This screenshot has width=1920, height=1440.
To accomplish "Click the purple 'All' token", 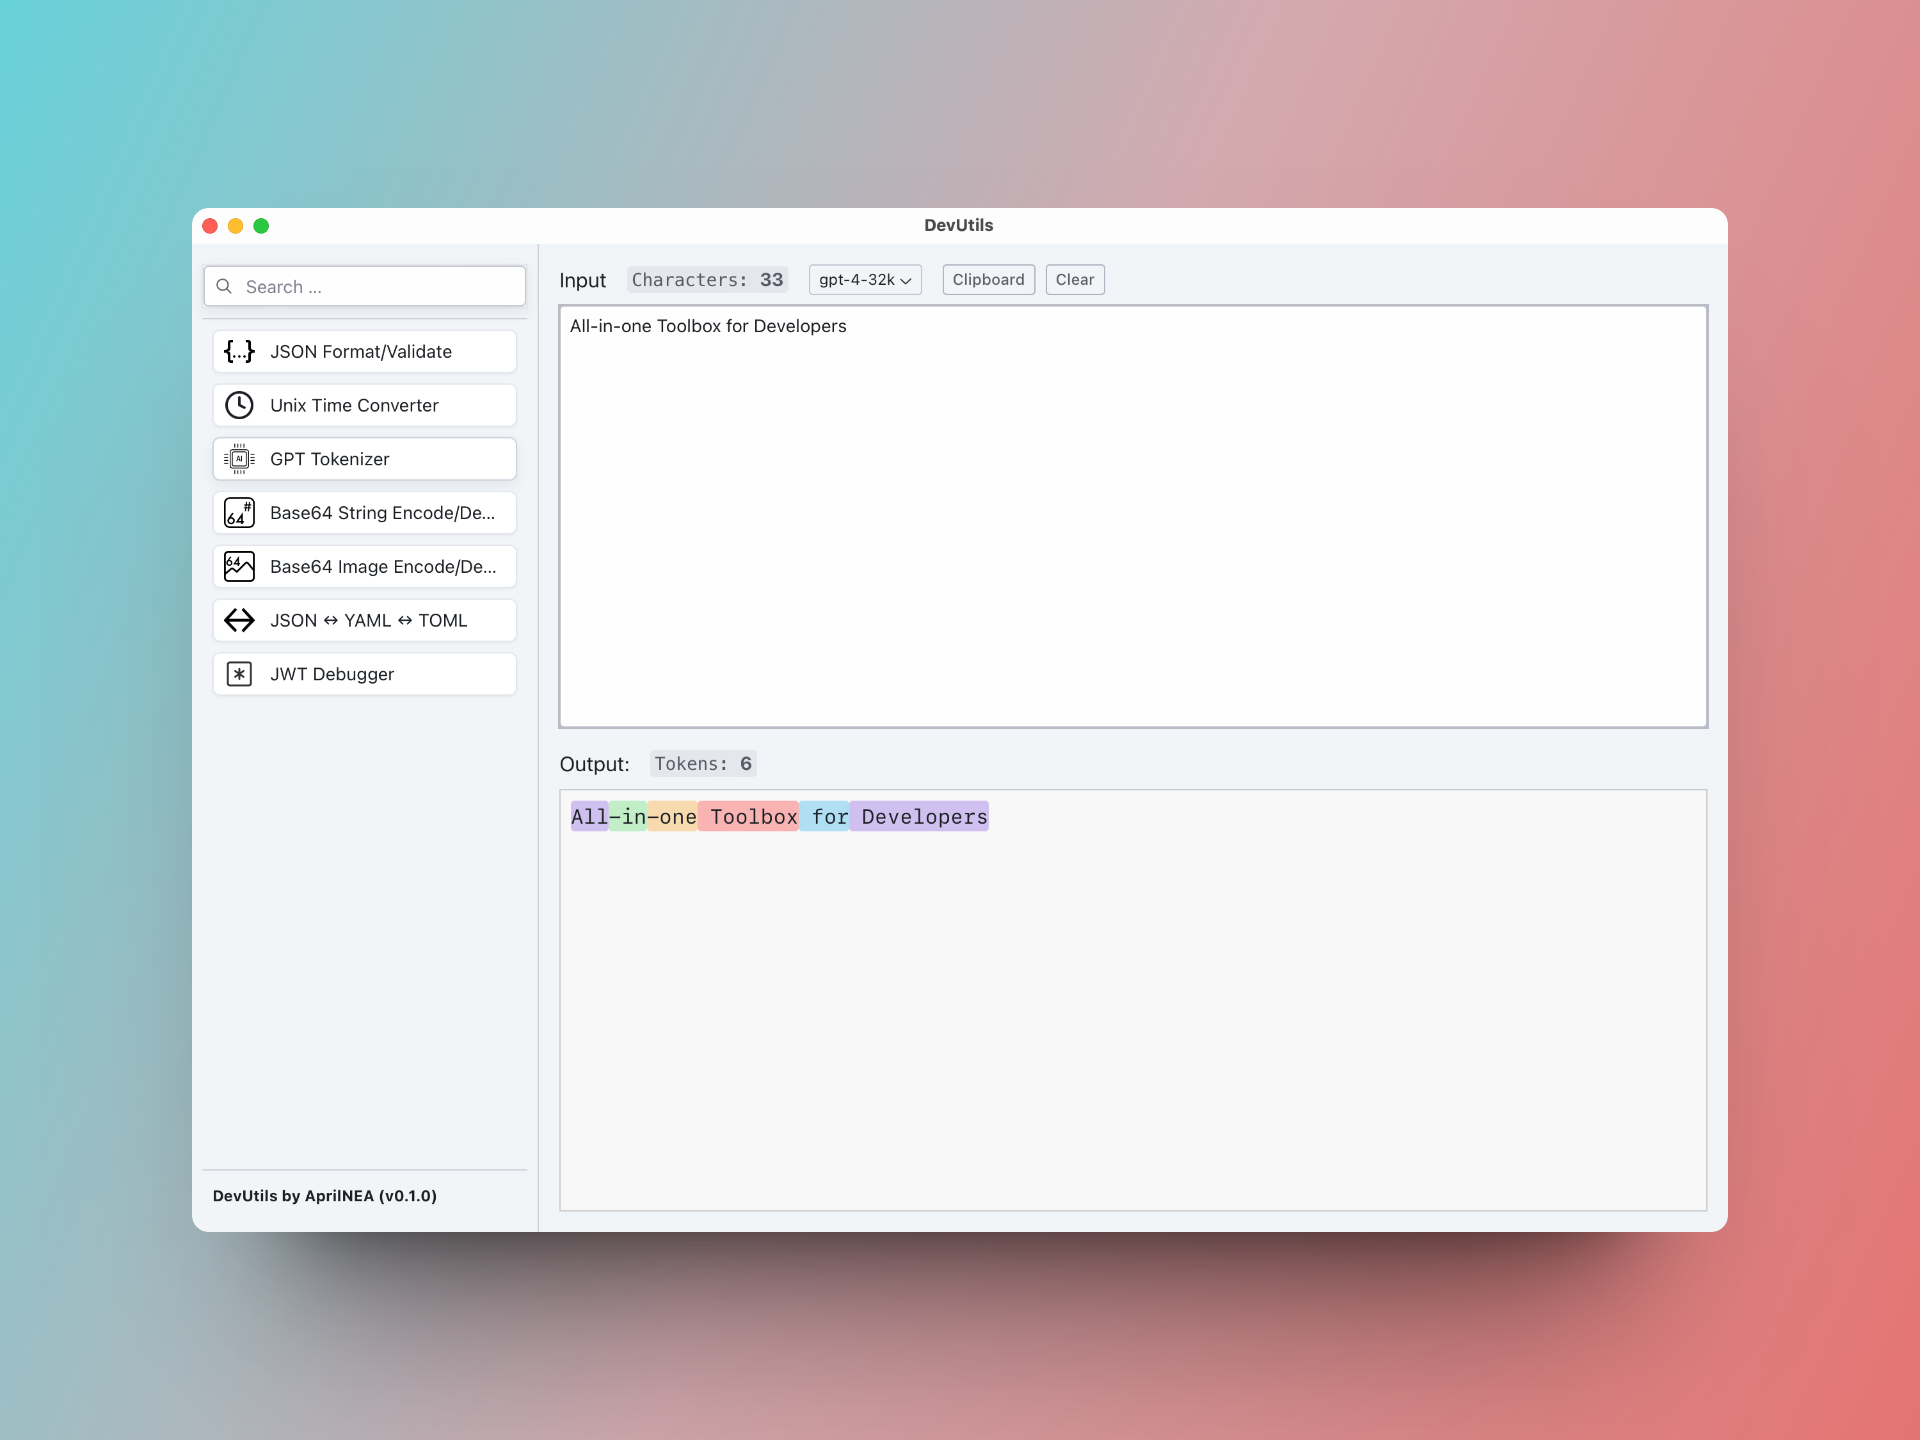I will click(x=590, y=817).
